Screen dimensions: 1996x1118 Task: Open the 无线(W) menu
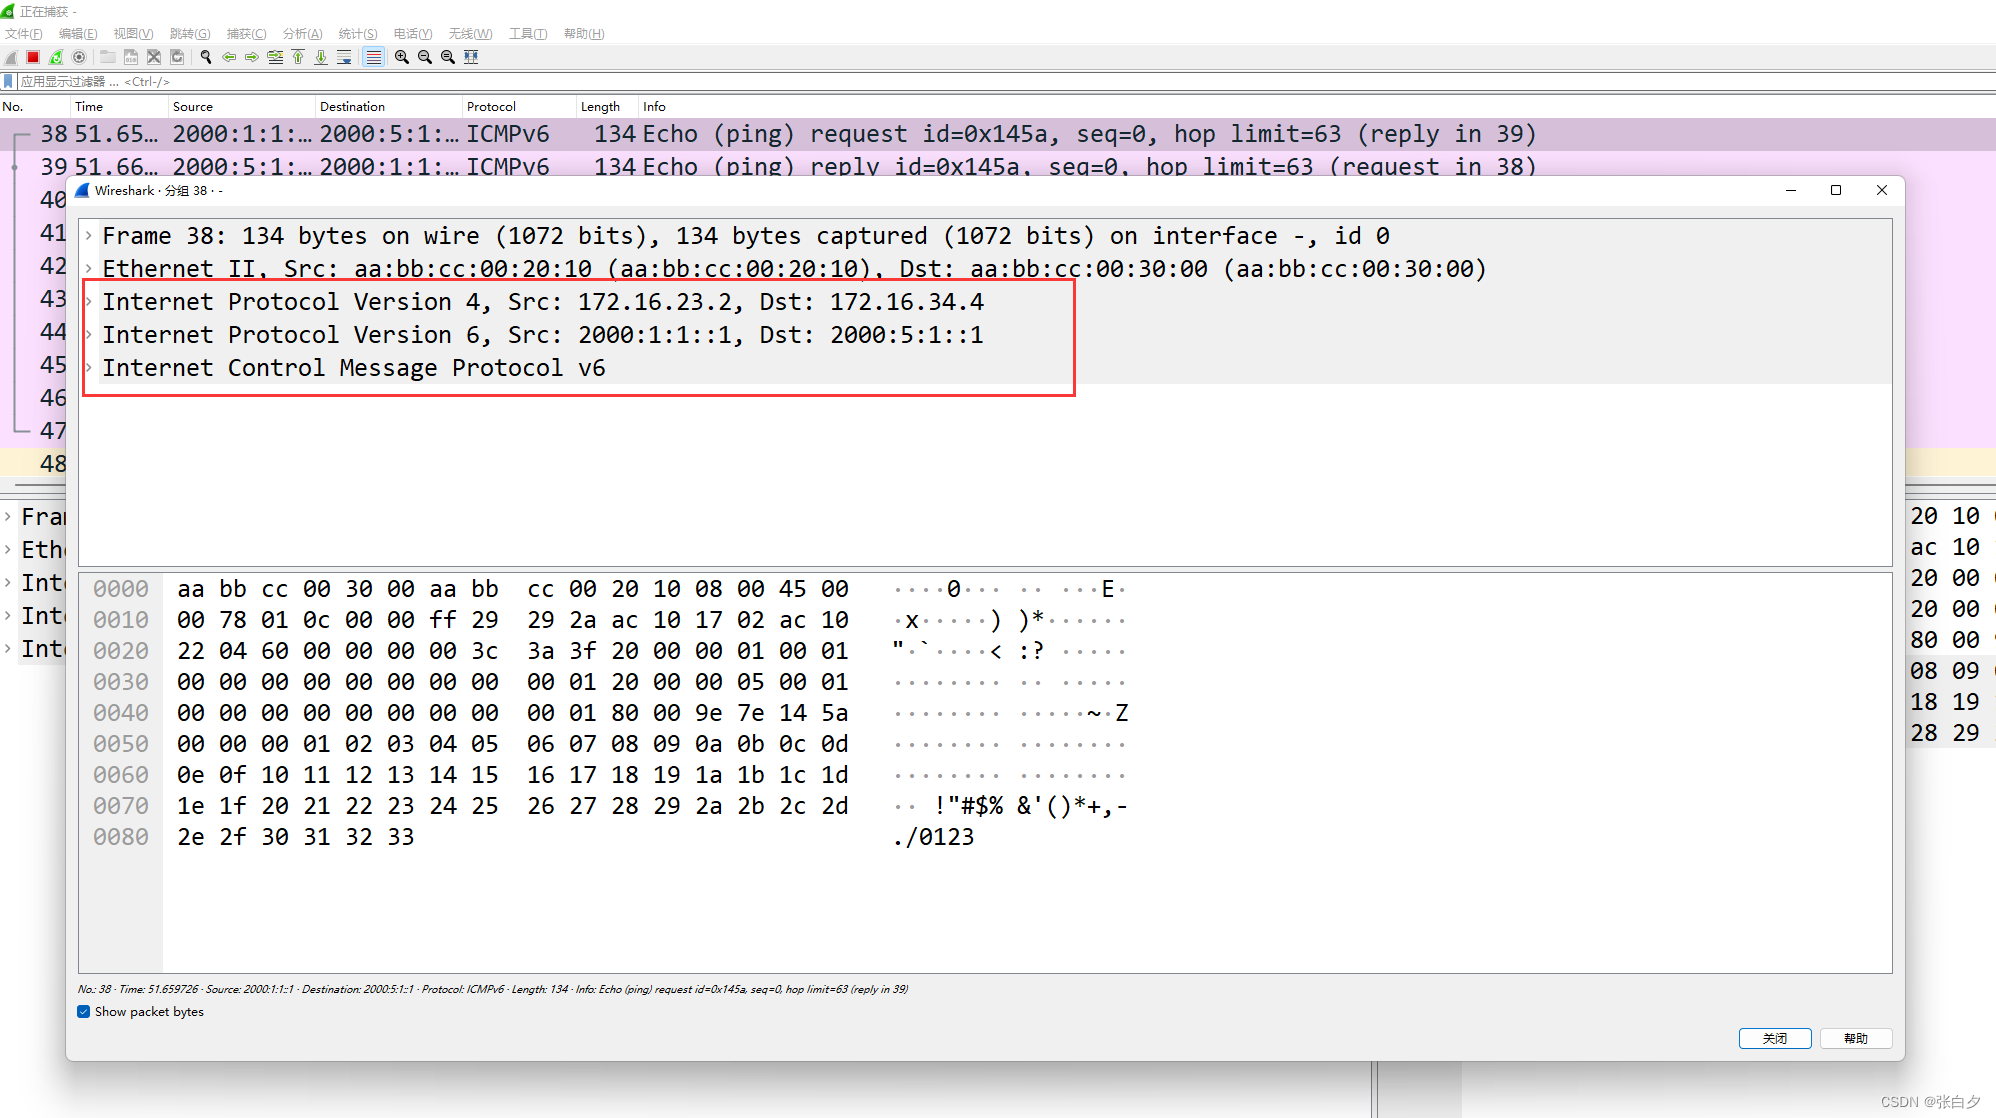pos(470,33)
